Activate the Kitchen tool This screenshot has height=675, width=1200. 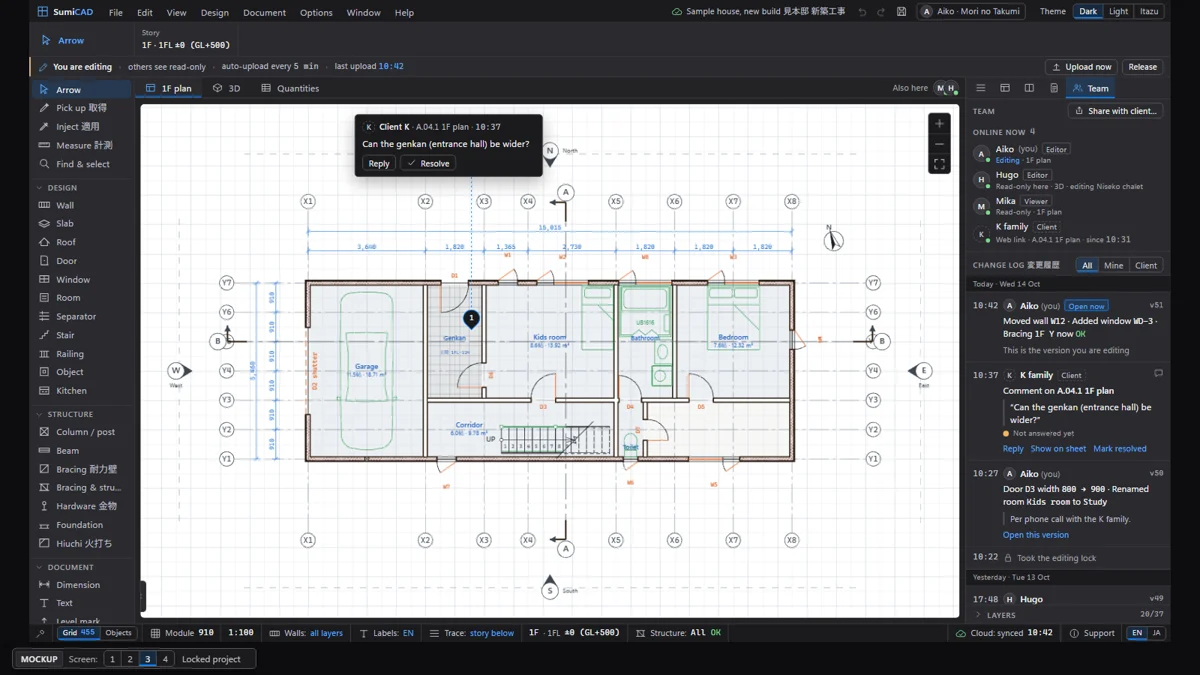tap(82, 391)
